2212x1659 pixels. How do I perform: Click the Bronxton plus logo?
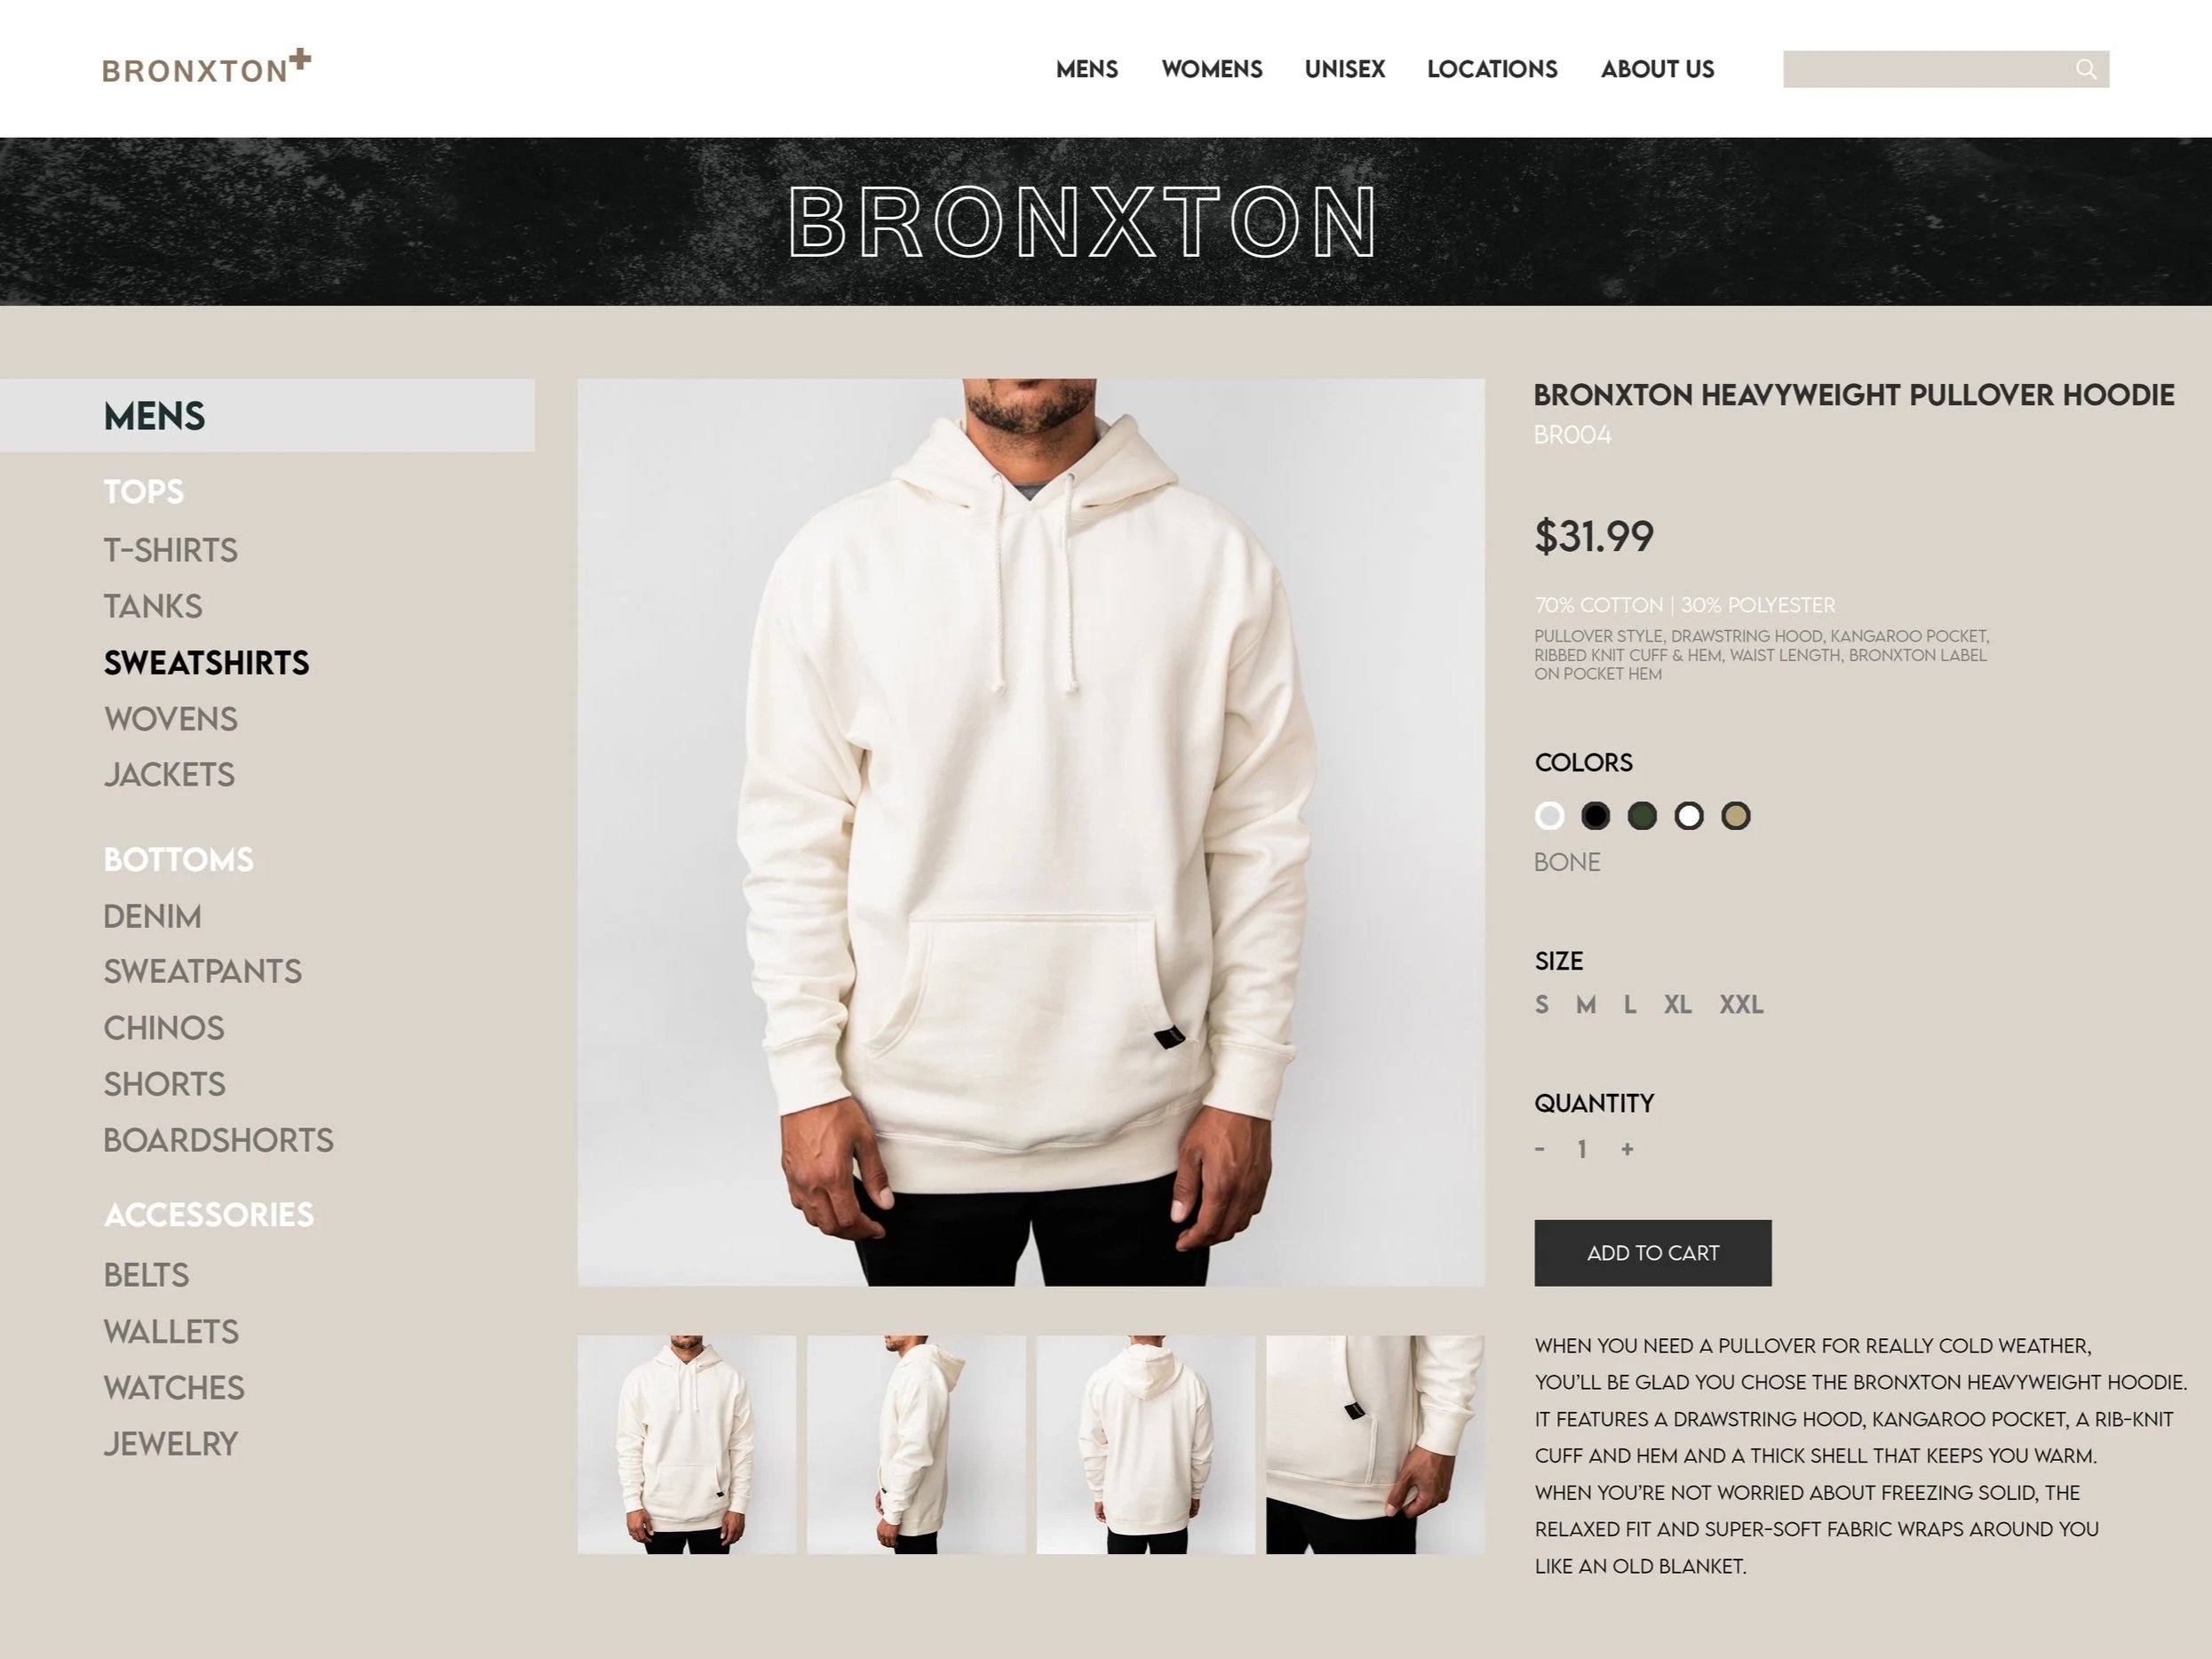coord(207,66)
